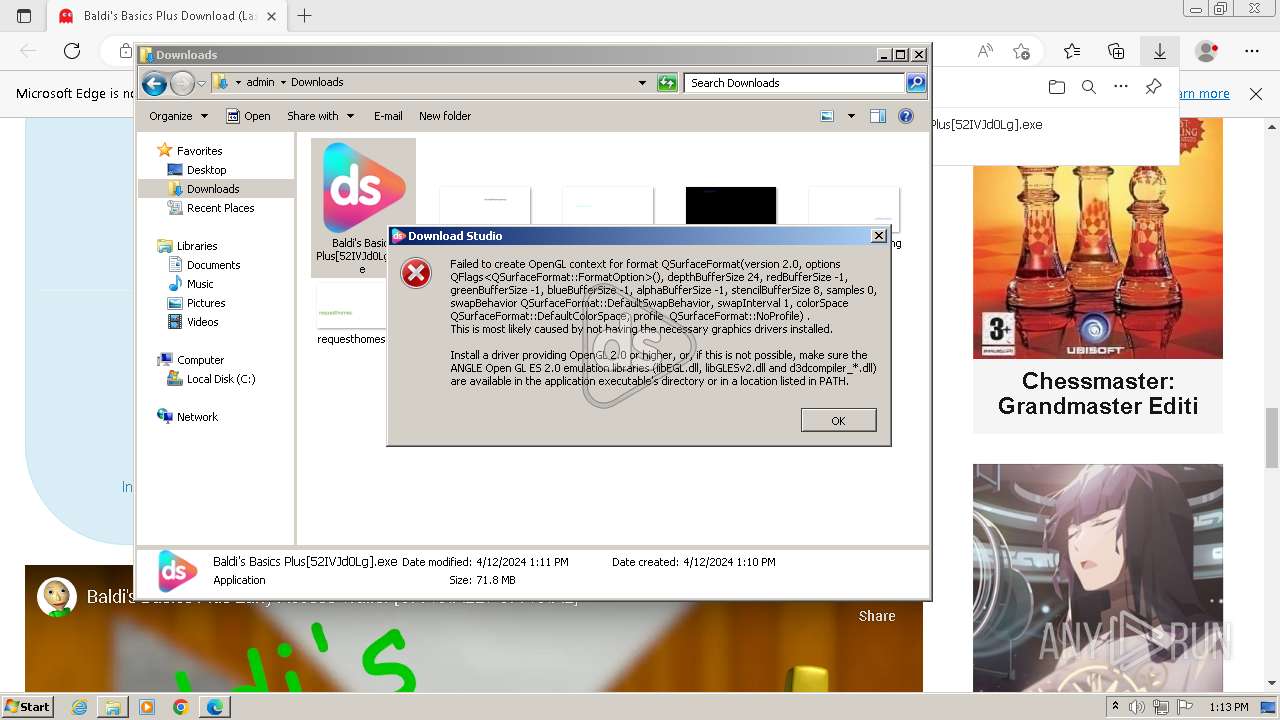Create a New folder
The height and width of the screenshot is (720, 1280).
445,116
